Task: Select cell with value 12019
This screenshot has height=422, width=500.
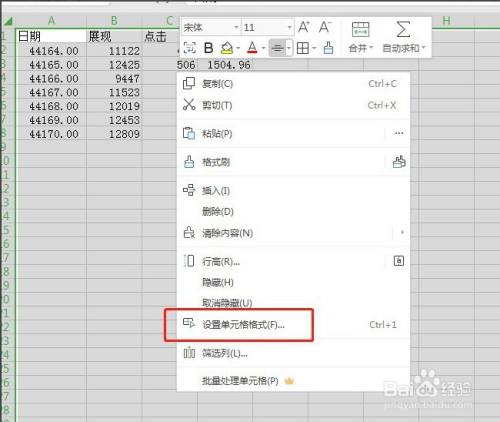Action: [114, 106]
